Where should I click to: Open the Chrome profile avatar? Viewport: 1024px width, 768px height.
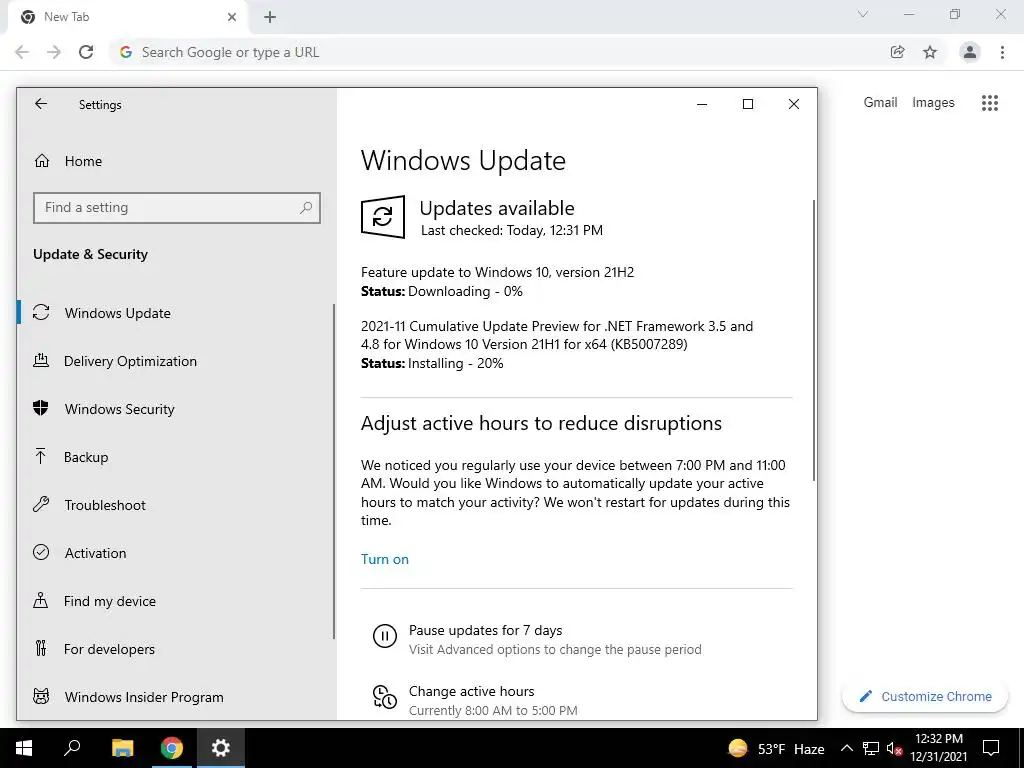[x=970, y=52]
